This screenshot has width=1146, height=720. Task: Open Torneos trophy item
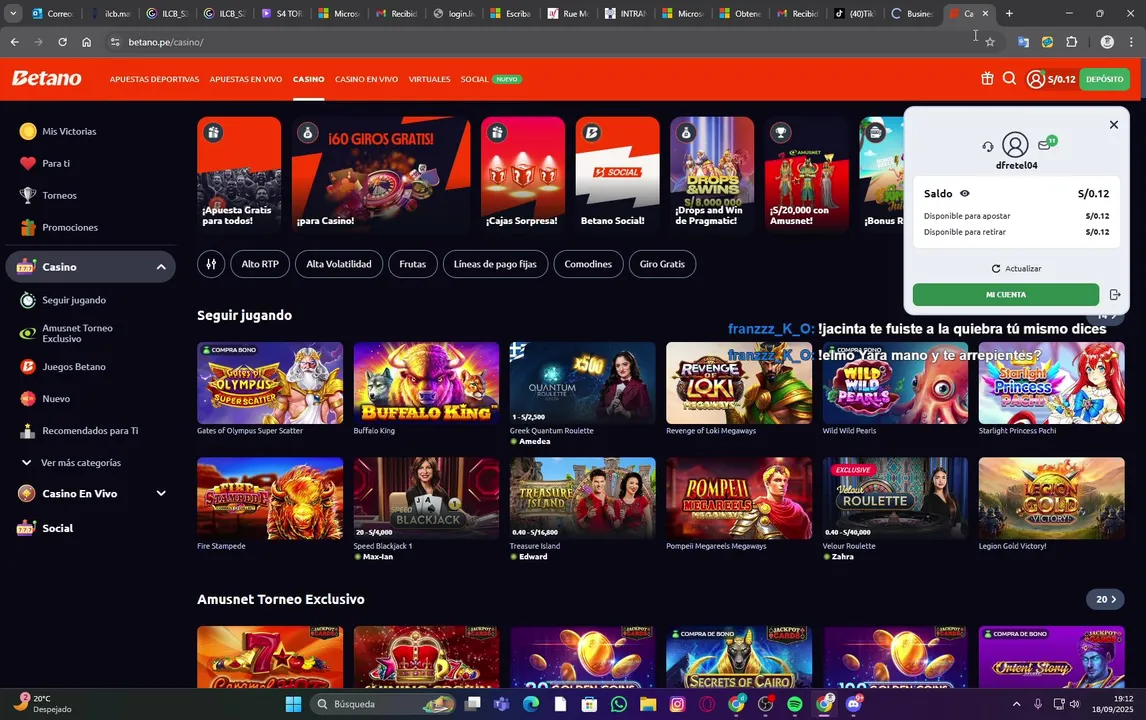click(48, 195)
